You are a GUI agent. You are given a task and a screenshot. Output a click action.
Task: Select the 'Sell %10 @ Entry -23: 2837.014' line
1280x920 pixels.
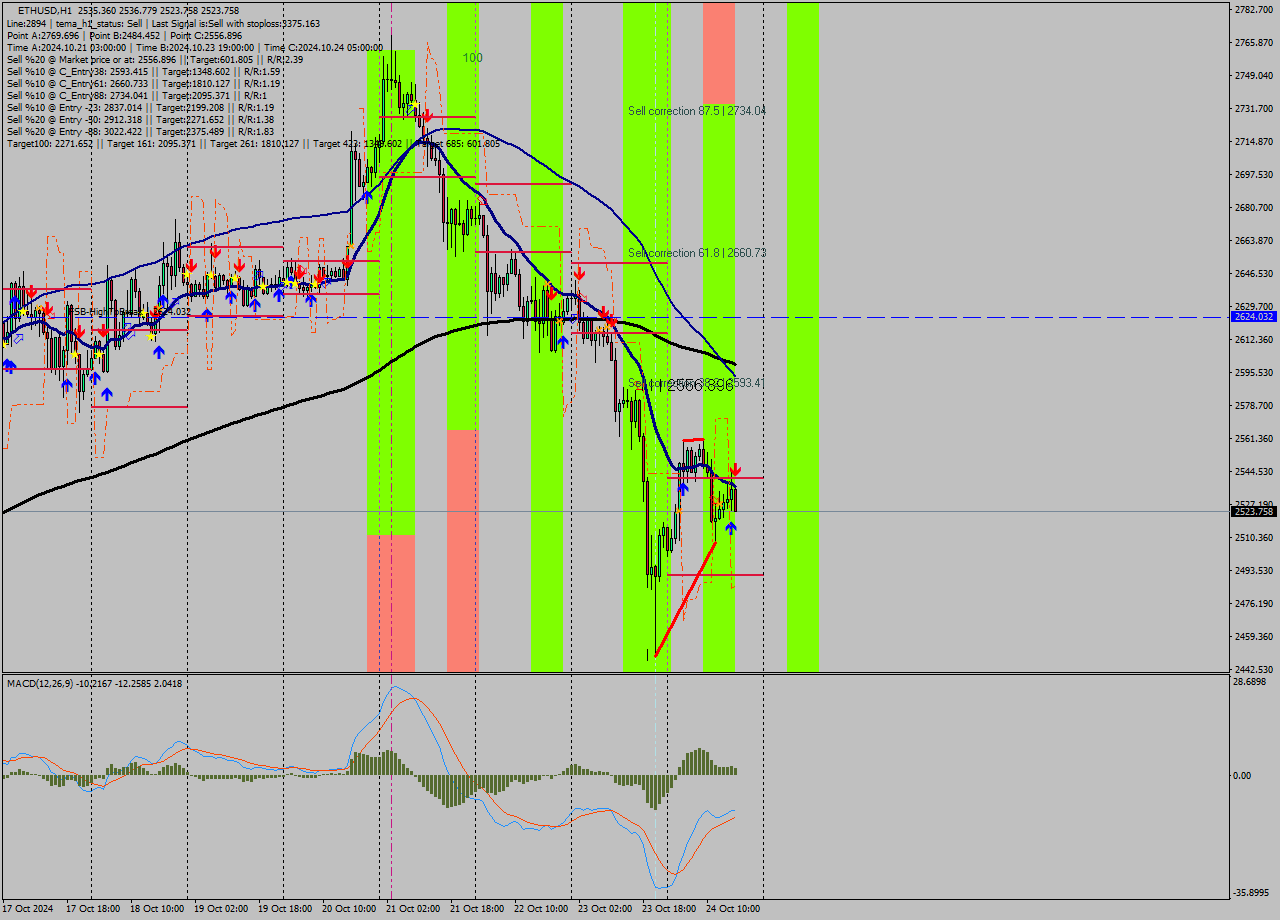coord(141,107)
